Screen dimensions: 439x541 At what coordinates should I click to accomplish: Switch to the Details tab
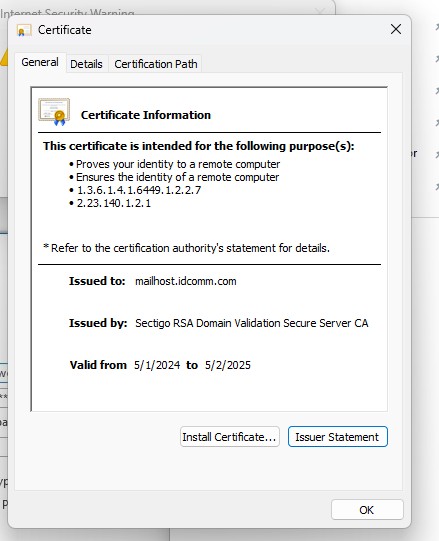tap(86, 64)
